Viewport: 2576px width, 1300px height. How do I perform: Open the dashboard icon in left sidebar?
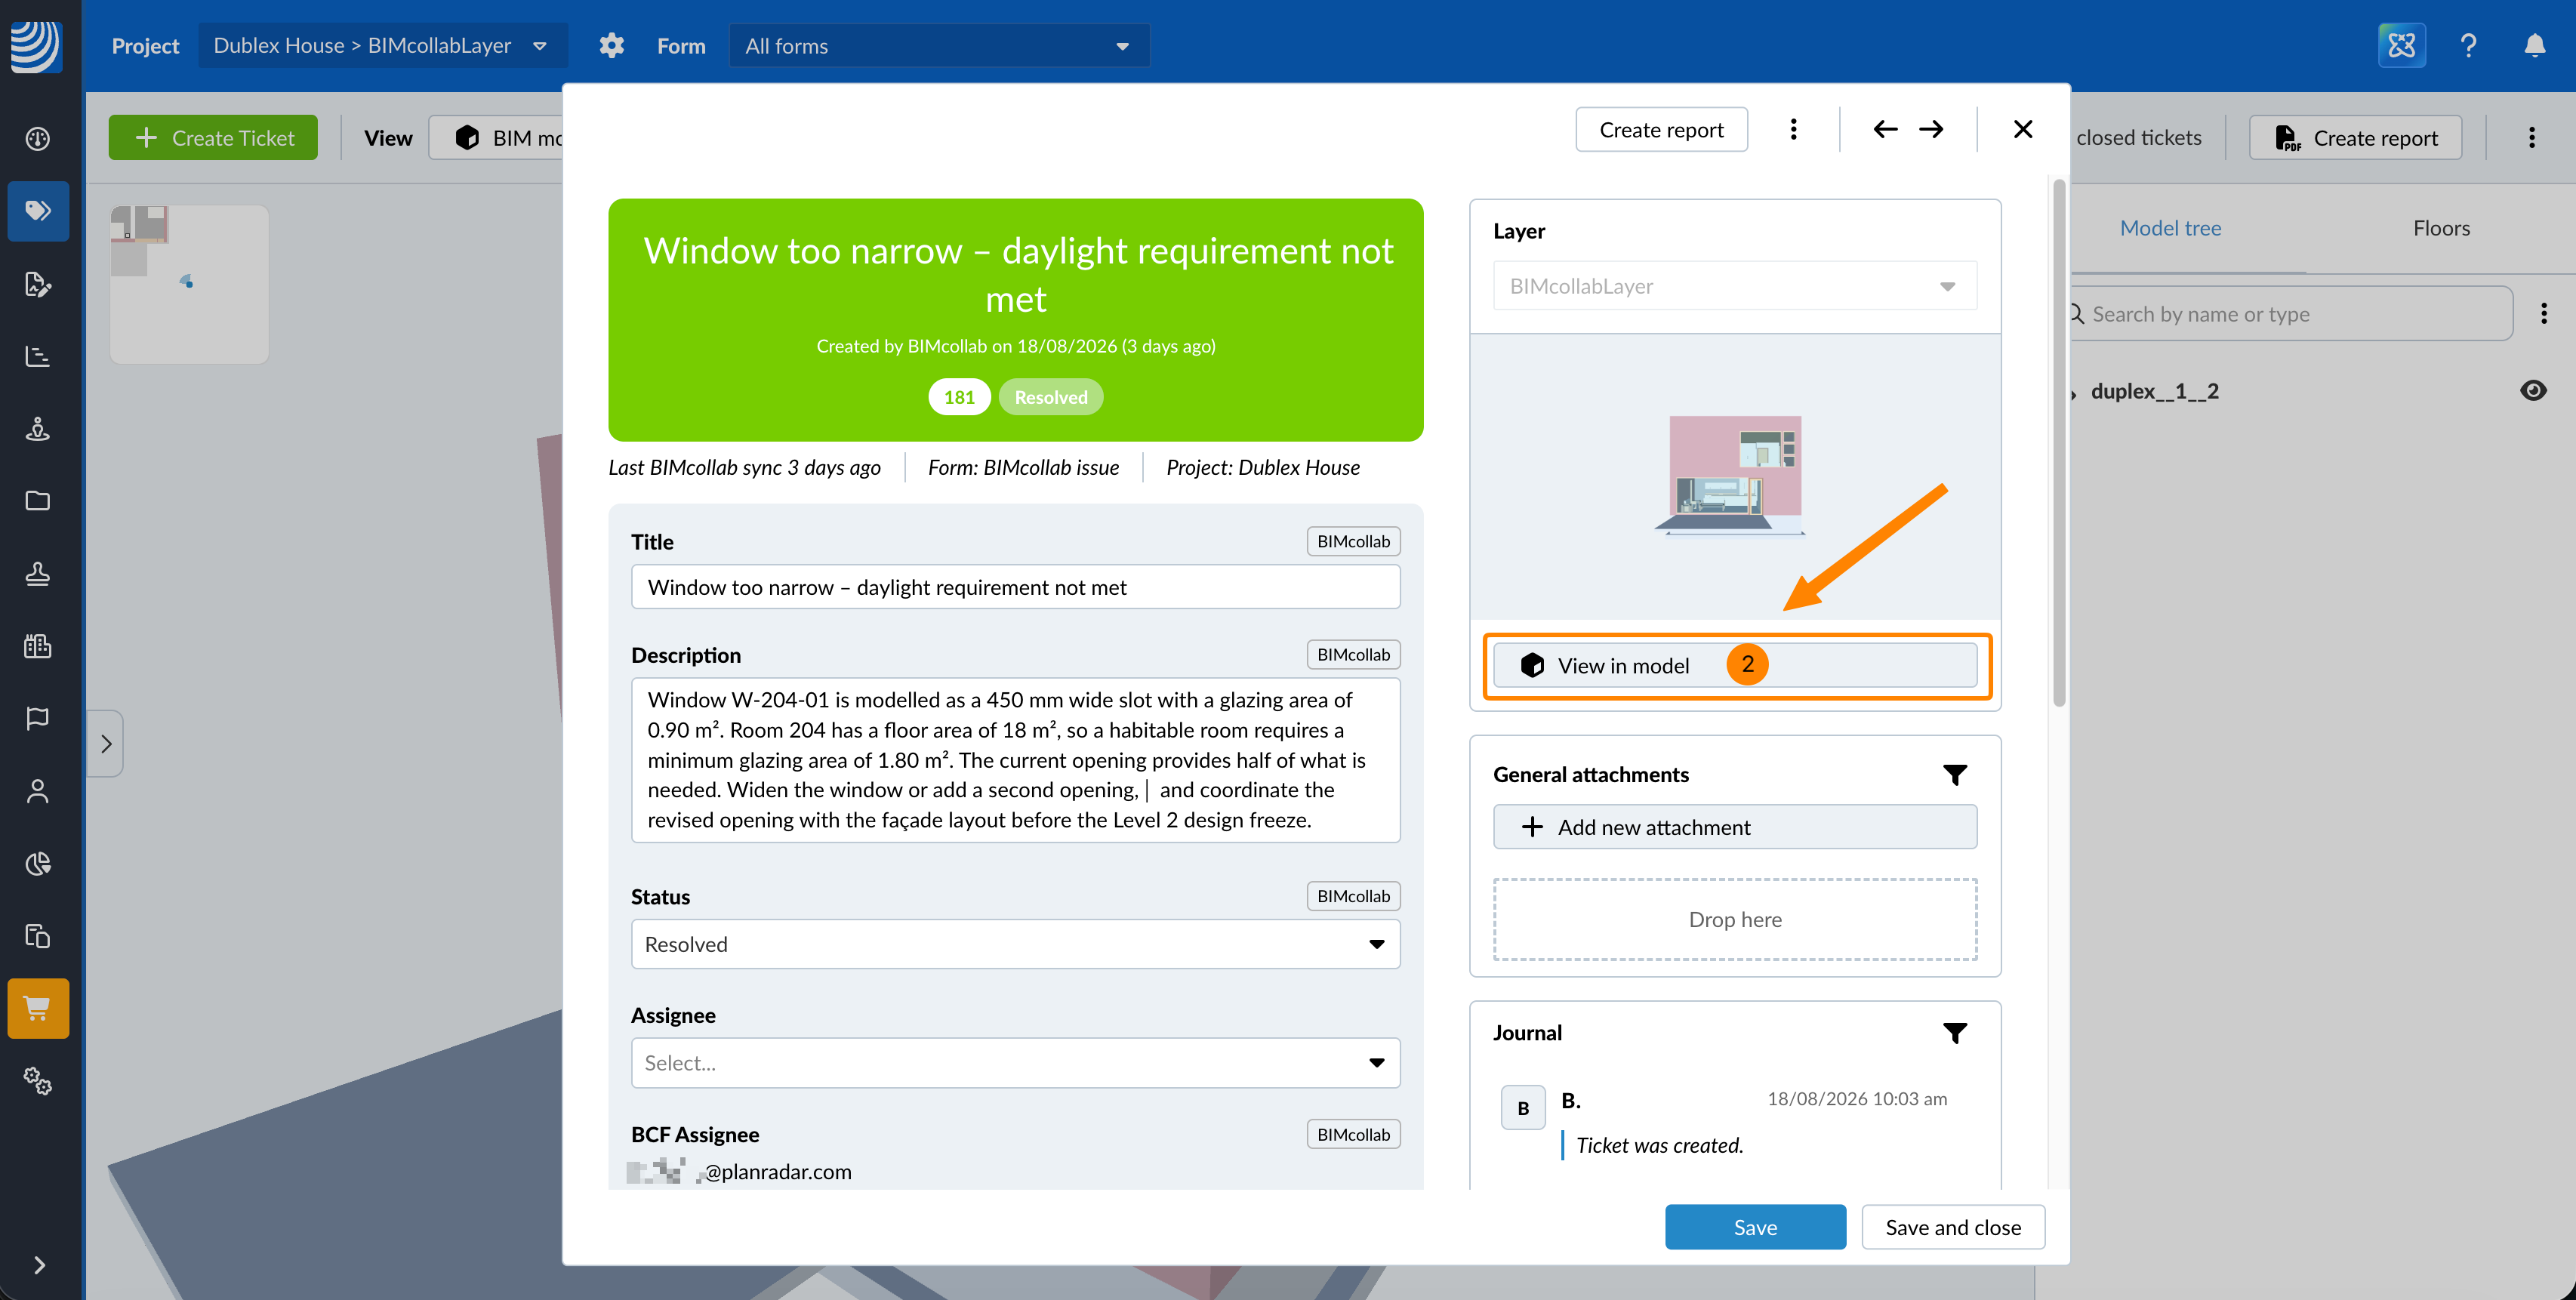click(38, 139)
